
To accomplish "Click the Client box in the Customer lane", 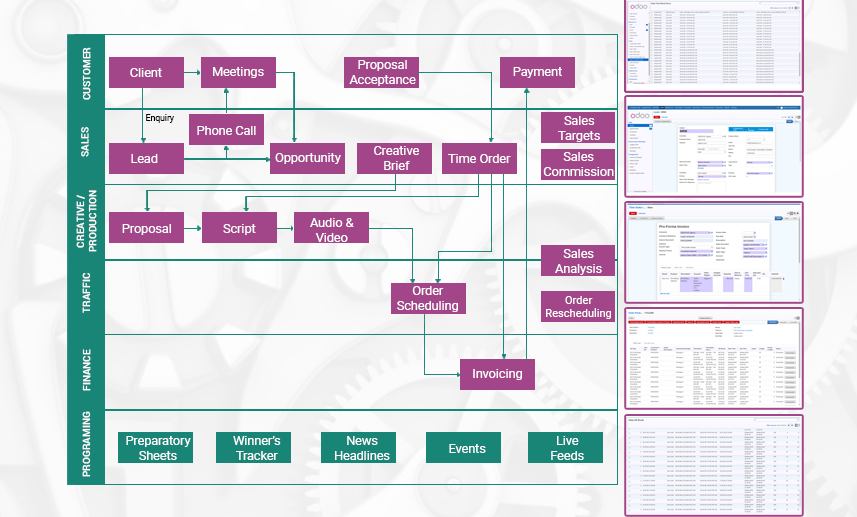I will pyautogui.click(x=146, y=72).
